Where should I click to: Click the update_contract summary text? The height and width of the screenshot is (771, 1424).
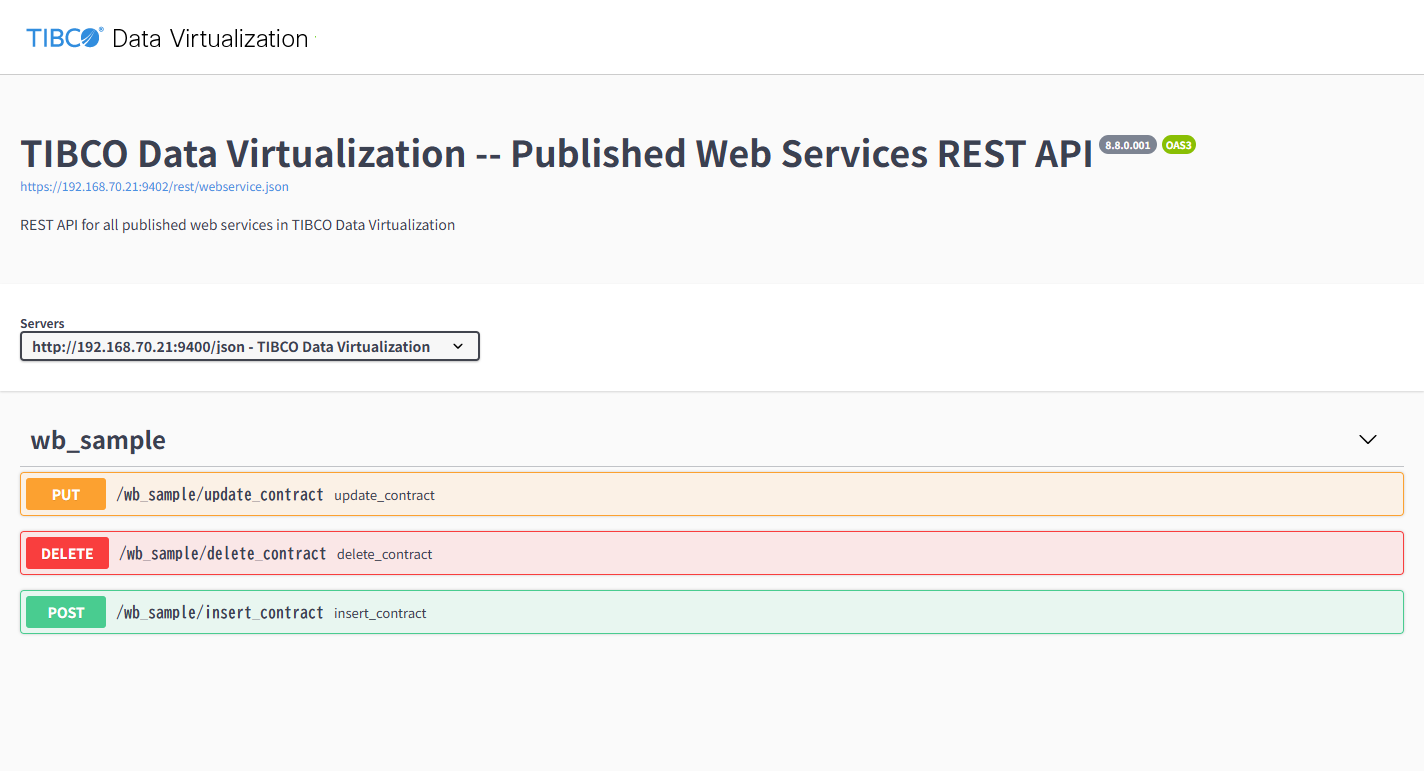tap(384, 495)
